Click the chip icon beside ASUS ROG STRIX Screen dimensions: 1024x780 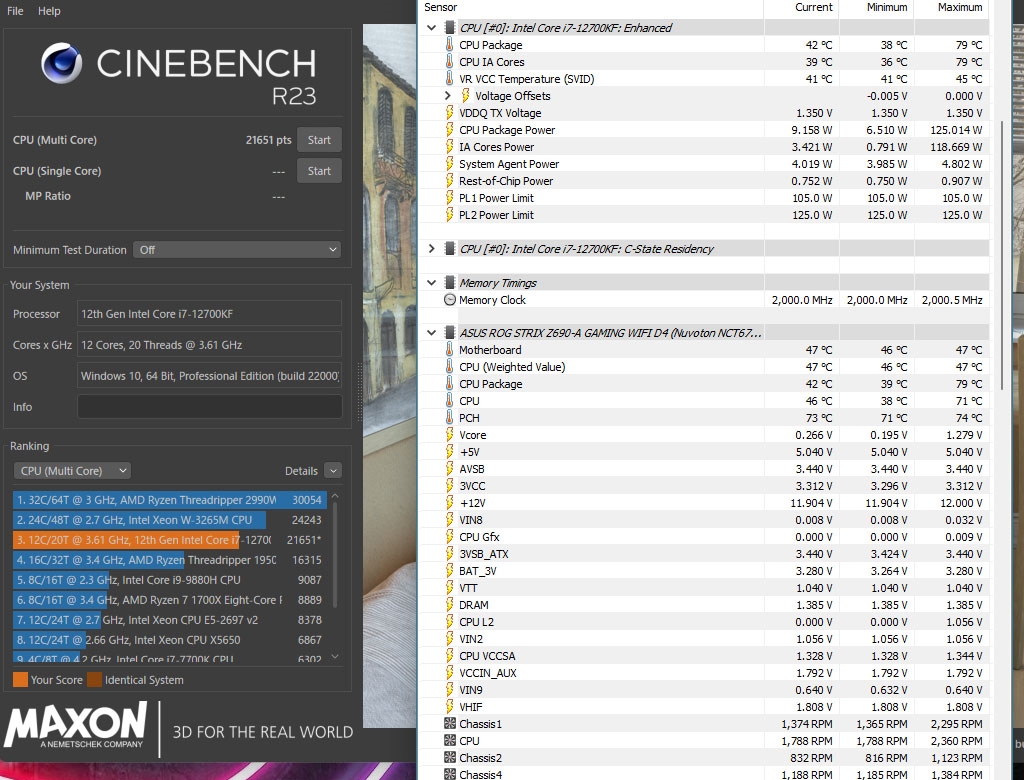(449, 333)
